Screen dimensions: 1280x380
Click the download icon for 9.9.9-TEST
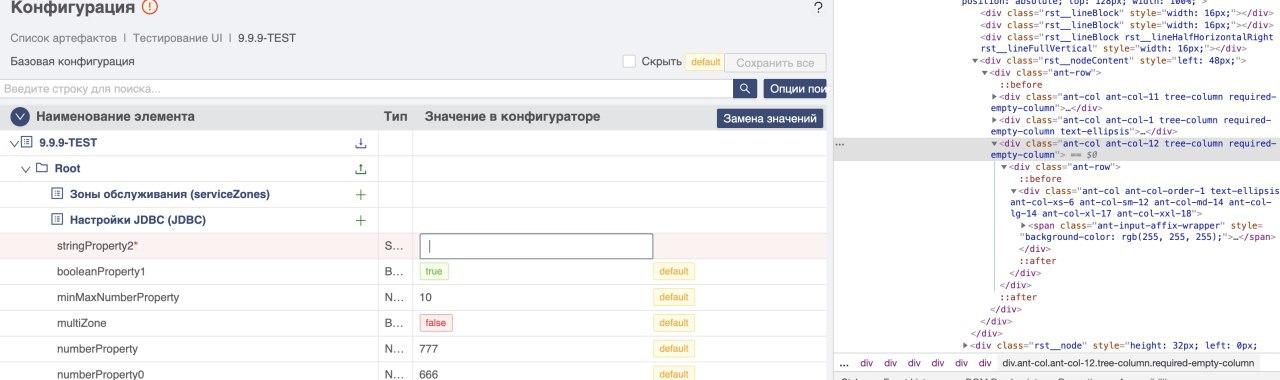361,143
